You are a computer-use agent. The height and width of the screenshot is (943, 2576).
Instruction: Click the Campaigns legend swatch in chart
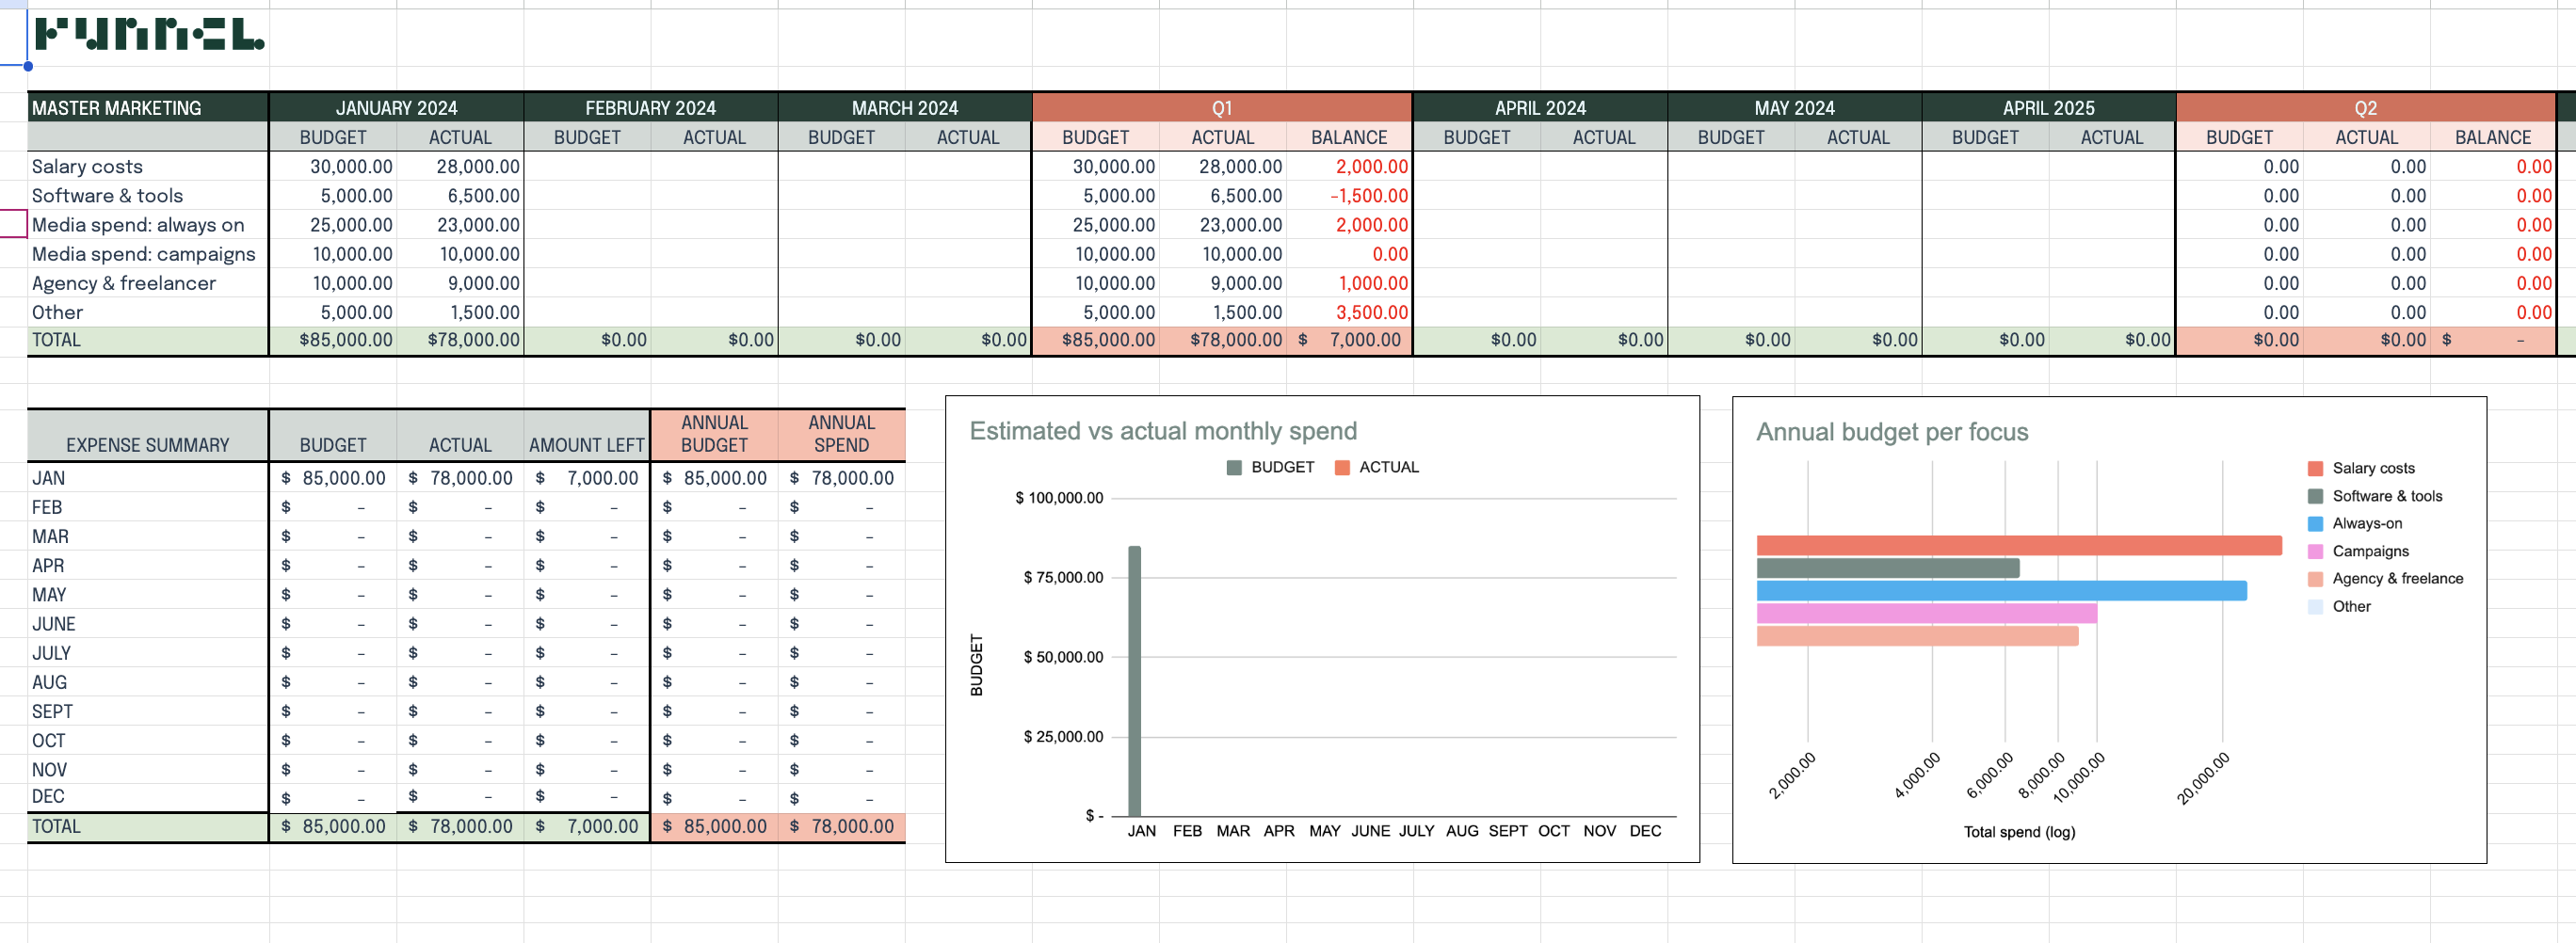click(2314, 552)
